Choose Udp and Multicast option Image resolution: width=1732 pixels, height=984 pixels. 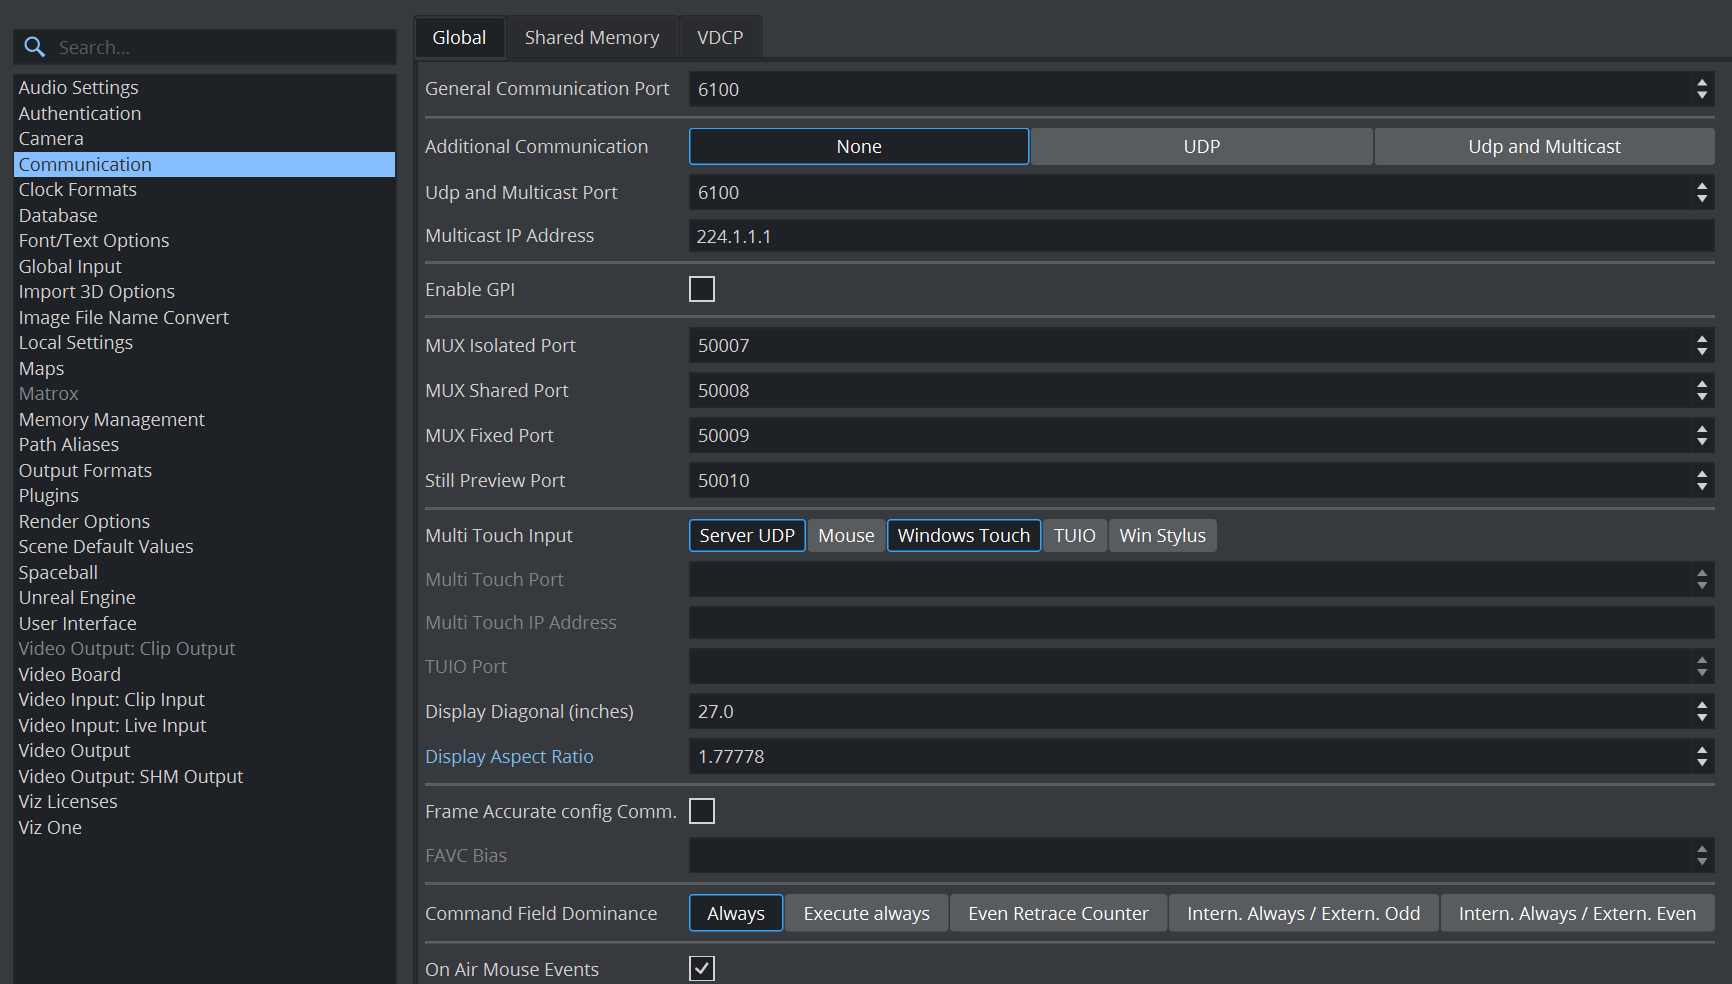pos(1543,147)
